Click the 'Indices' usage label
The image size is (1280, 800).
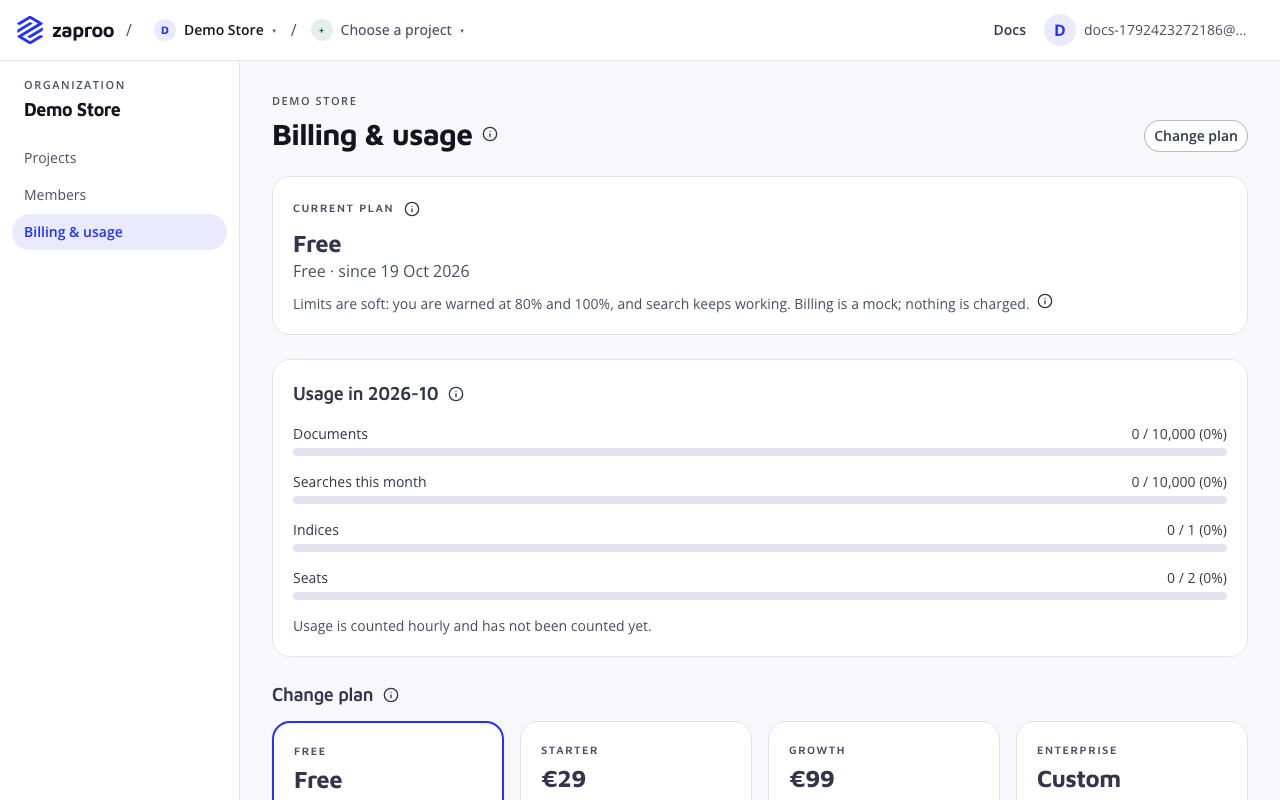[x=316, y=530]
